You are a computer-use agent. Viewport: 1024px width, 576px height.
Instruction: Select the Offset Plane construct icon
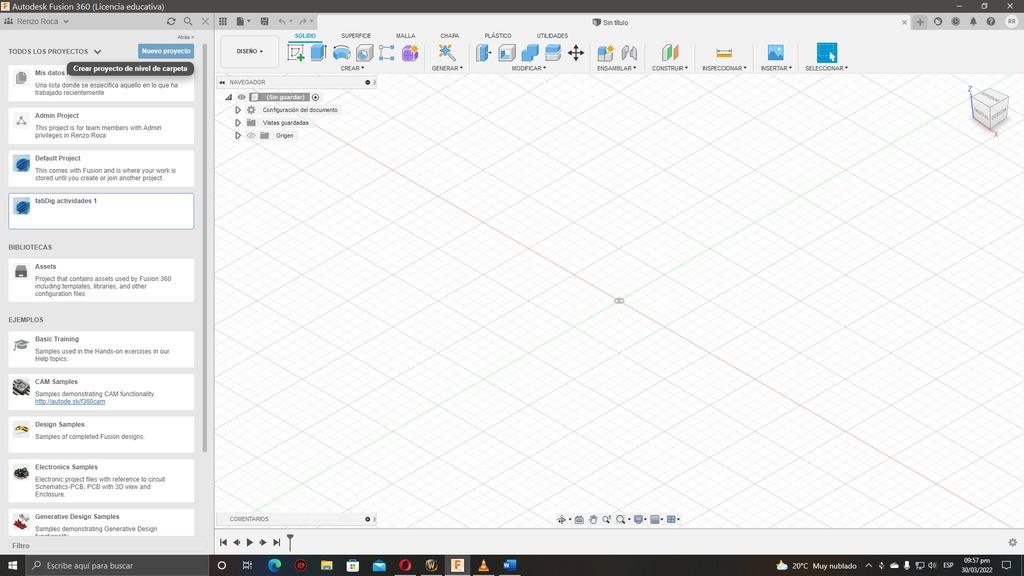click(670, 52)
